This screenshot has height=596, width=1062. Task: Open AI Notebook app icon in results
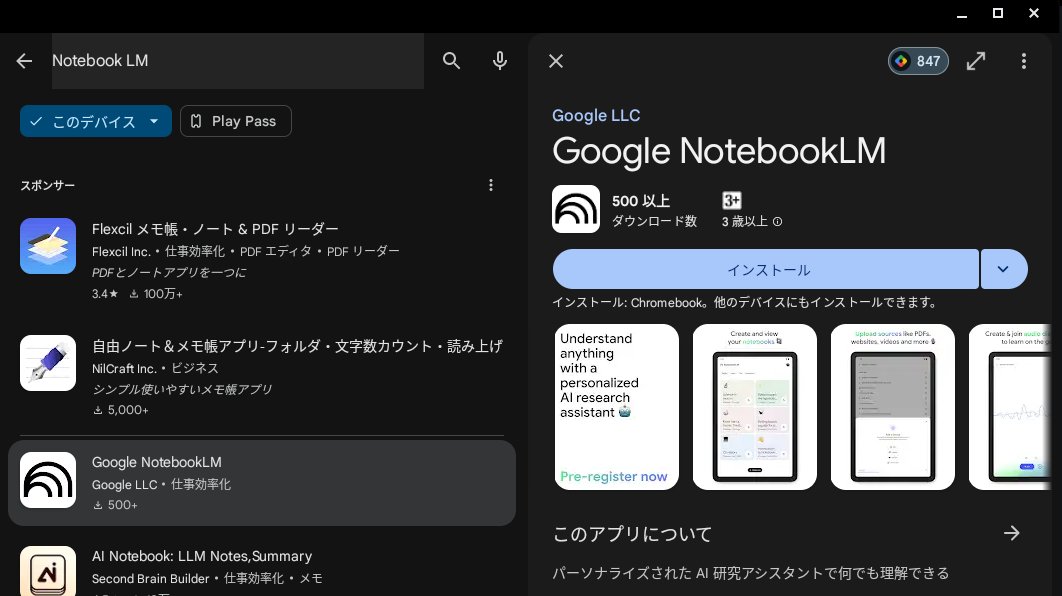coord(48,571)
